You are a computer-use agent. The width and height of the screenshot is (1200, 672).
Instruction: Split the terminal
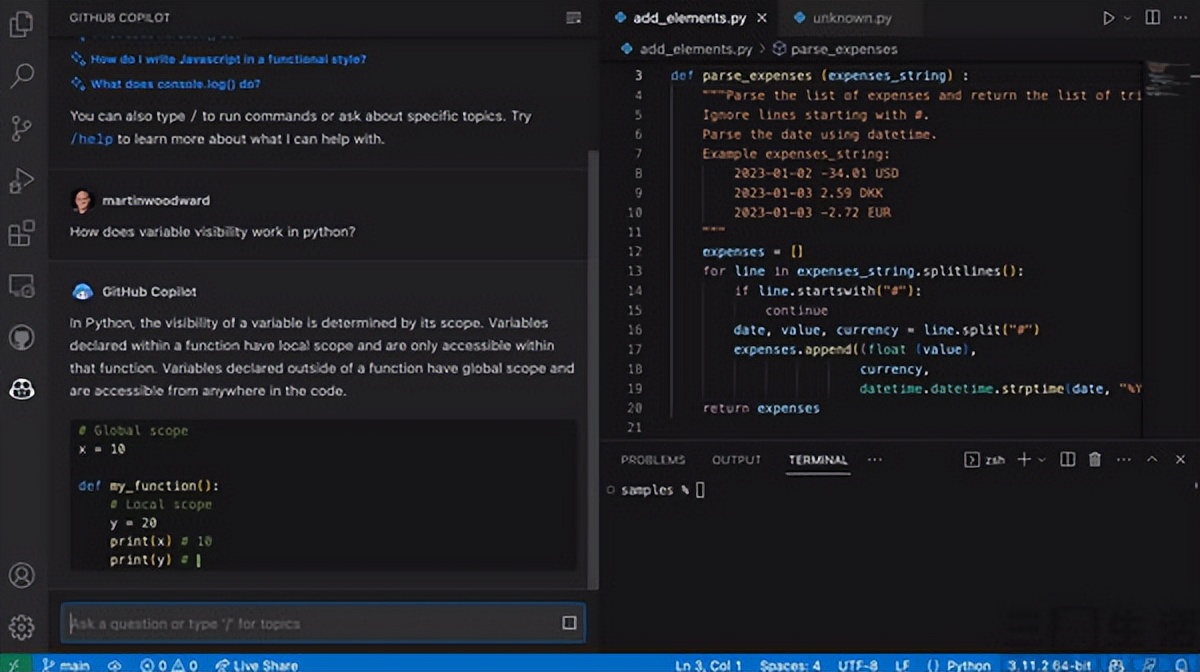click(x=1067, y=460)
